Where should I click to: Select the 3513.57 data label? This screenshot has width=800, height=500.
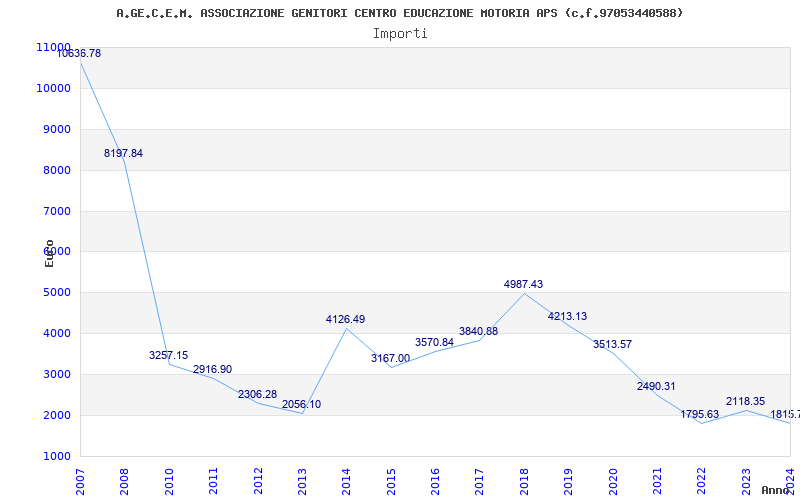[612, 344]
